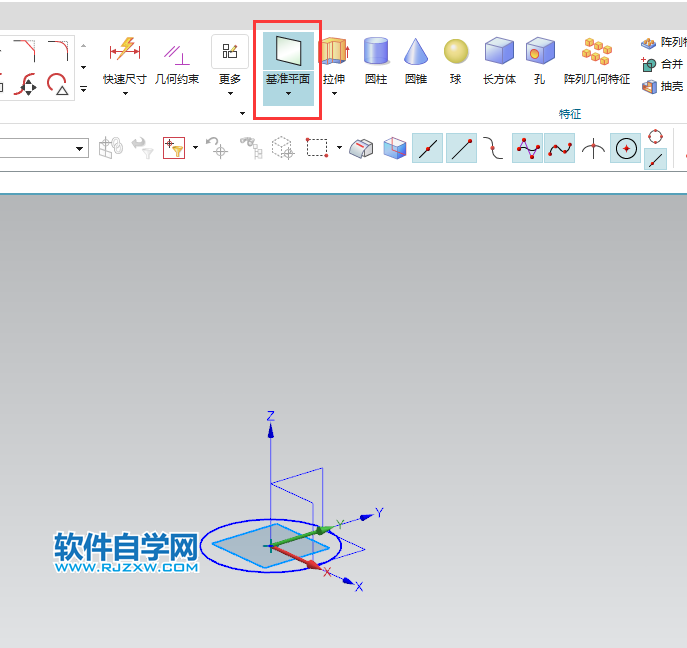Start the 拉伸 extrude command
Image resolution: width=687 pixels, height=648 pixels.
[334, 60]
